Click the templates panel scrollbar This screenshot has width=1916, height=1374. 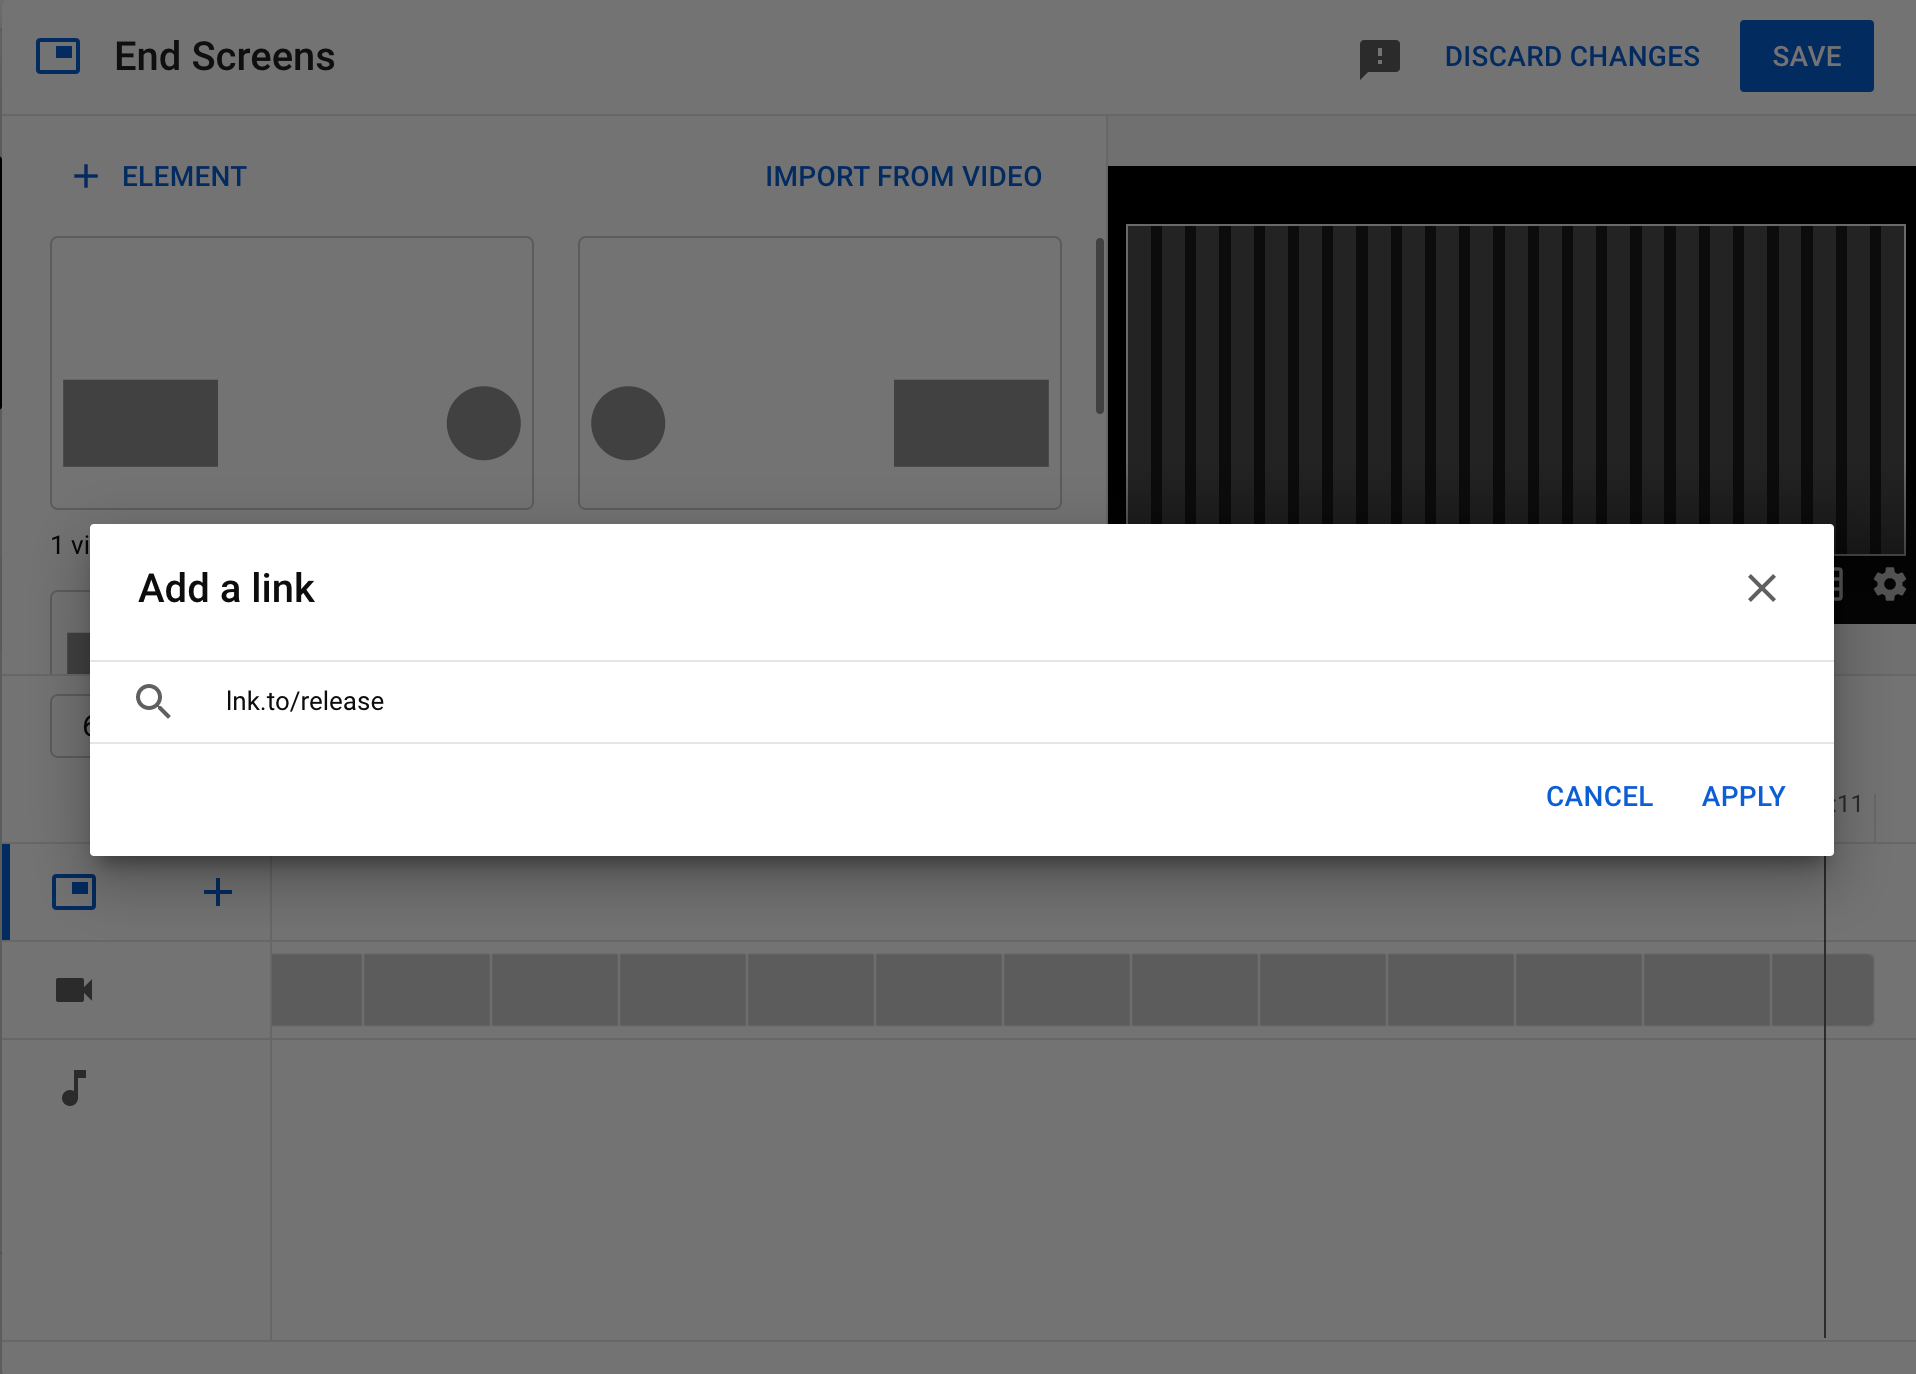[1100, 325]
